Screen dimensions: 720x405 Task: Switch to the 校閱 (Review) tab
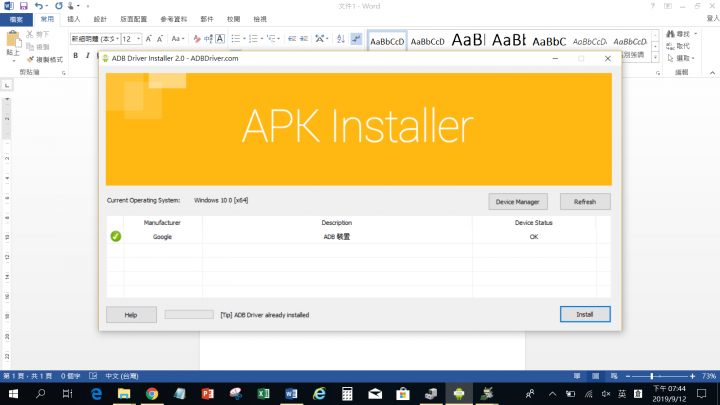click(x=234, y=19)
